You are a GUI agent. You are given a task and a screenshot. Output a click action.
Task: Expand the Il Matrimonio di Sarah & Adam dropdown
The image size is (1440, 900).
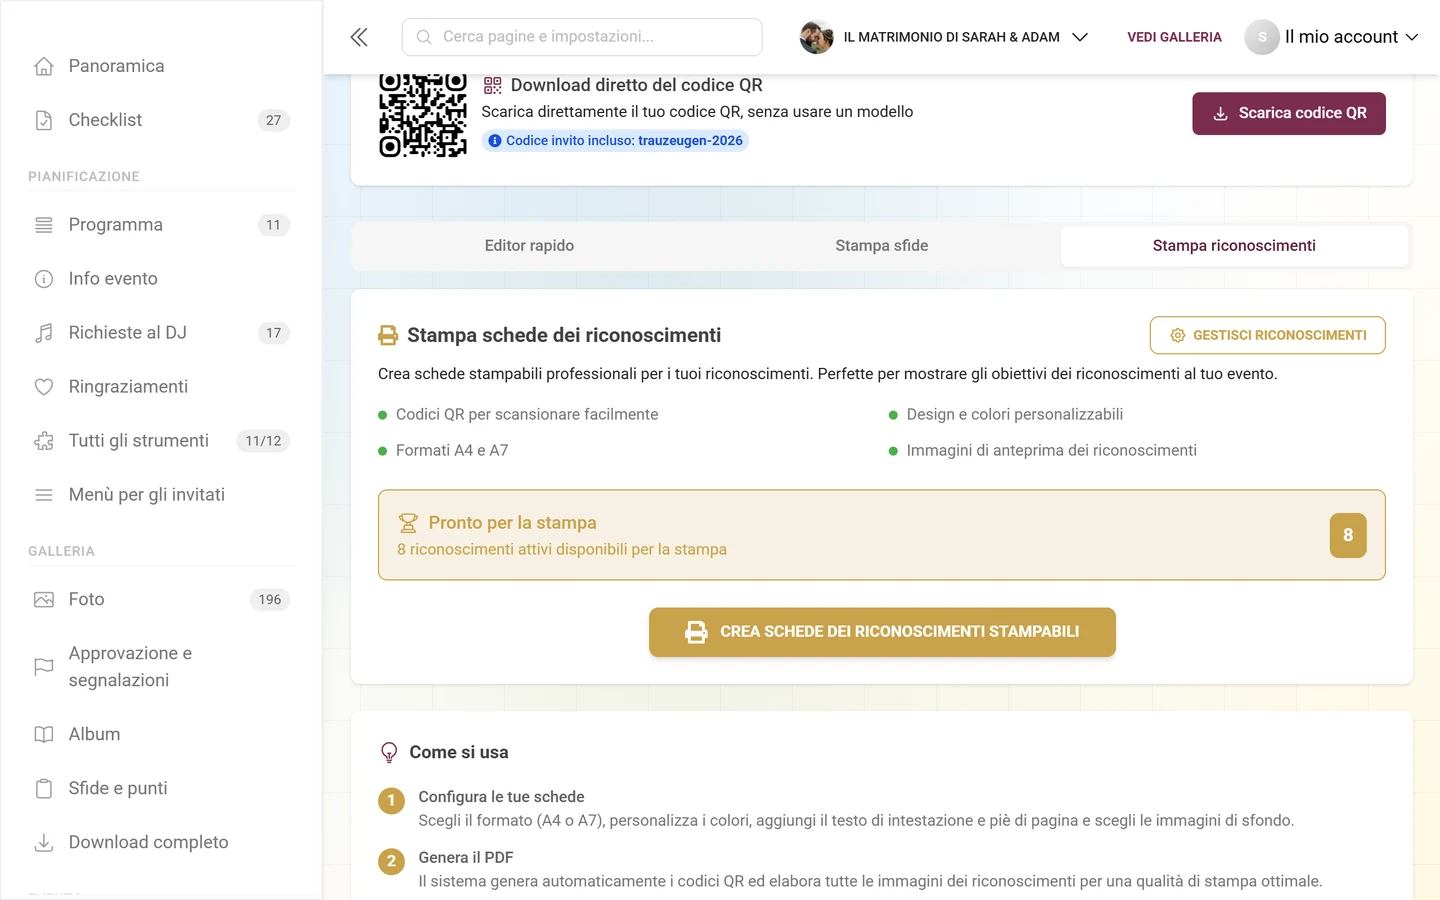coord(1080,37)
